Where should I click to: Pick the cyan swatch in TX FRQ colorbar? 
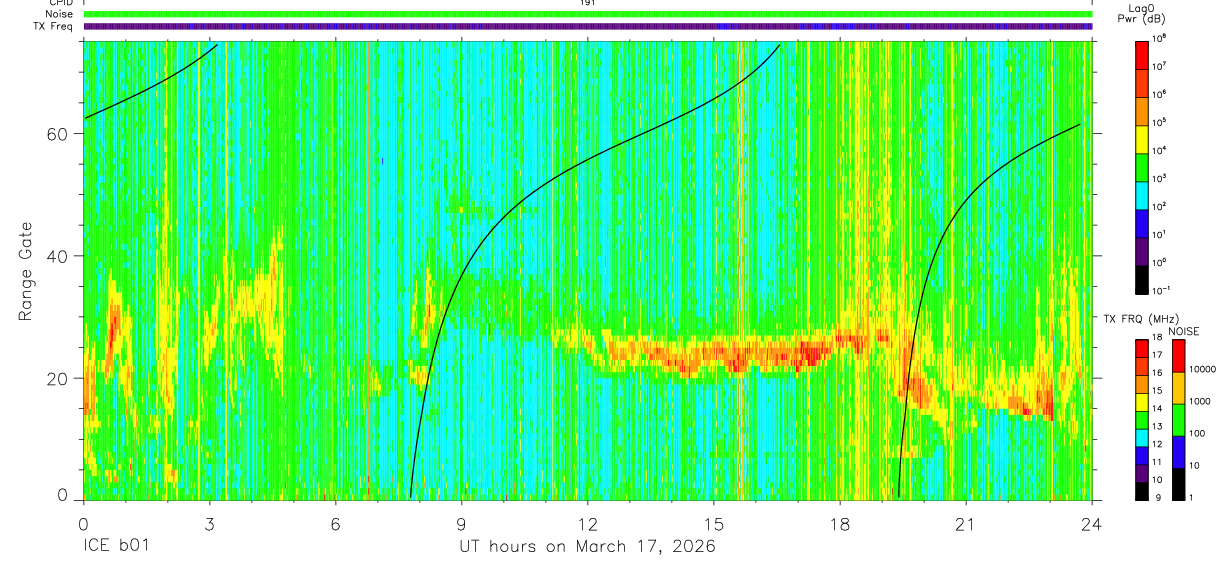tap(1141, 438)
